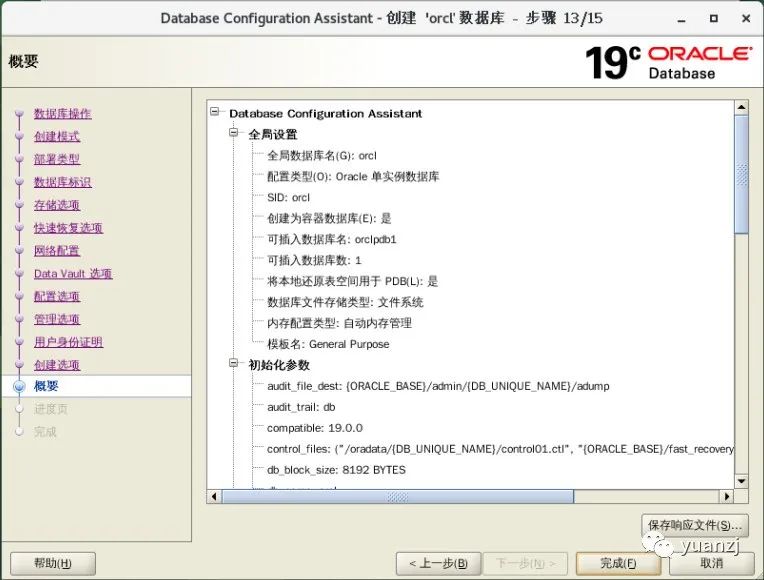Go to the 创建模式 step
The width and height of the screenshot is (764, 580).
coord(57,136)
